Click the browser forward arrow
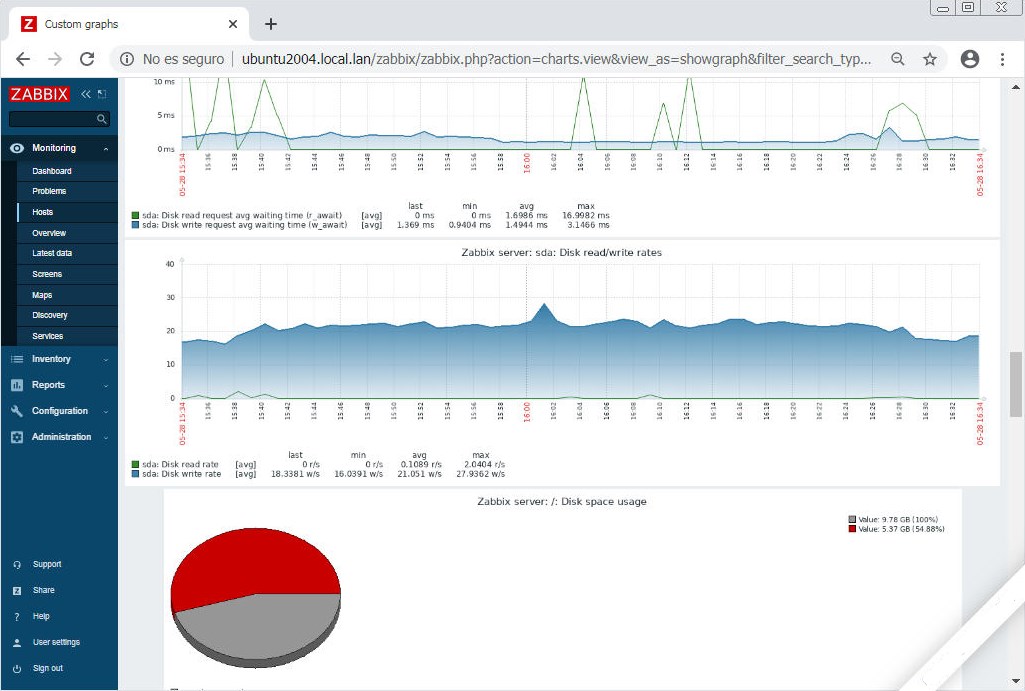This screenshot has width=1025, height=691. click(x=55, y=59)
